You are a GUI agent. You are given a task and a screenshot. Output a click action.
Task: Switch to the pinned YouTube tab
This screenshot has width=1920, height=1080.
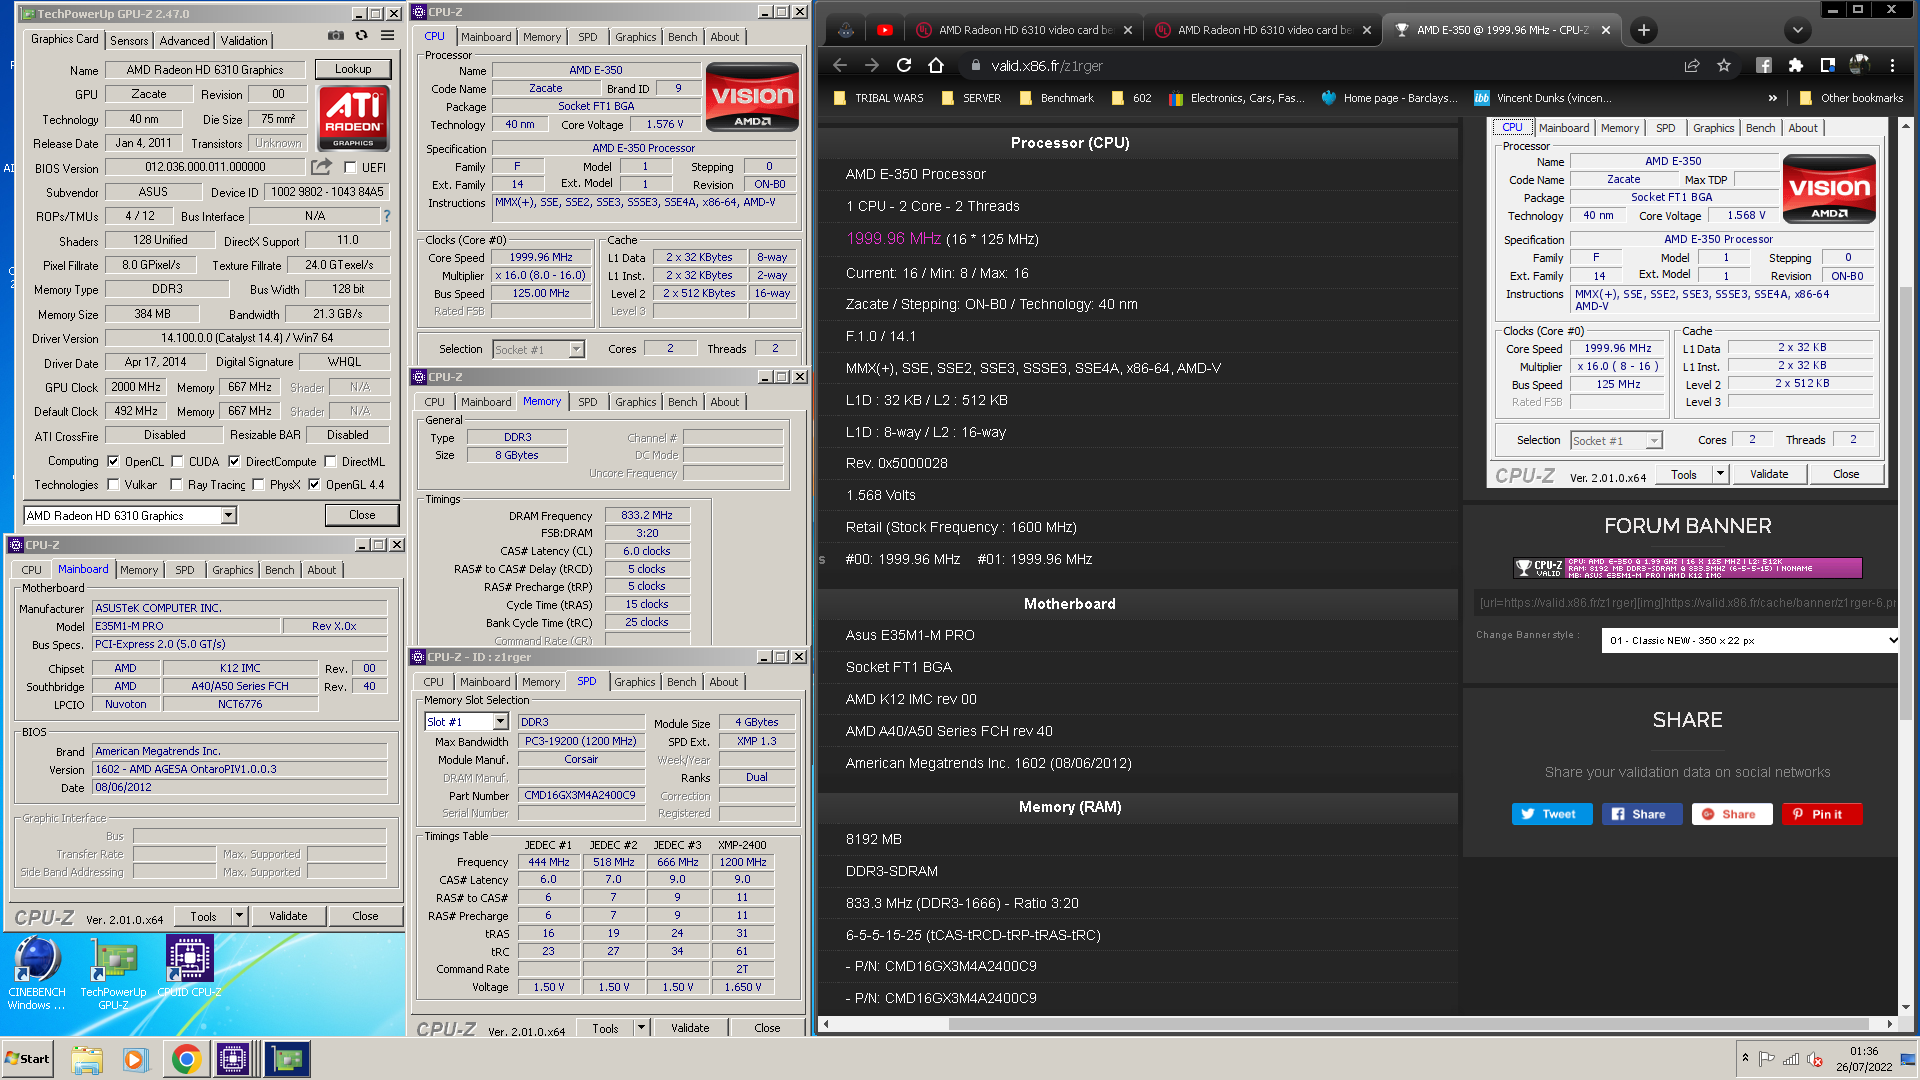pos(885,30)
